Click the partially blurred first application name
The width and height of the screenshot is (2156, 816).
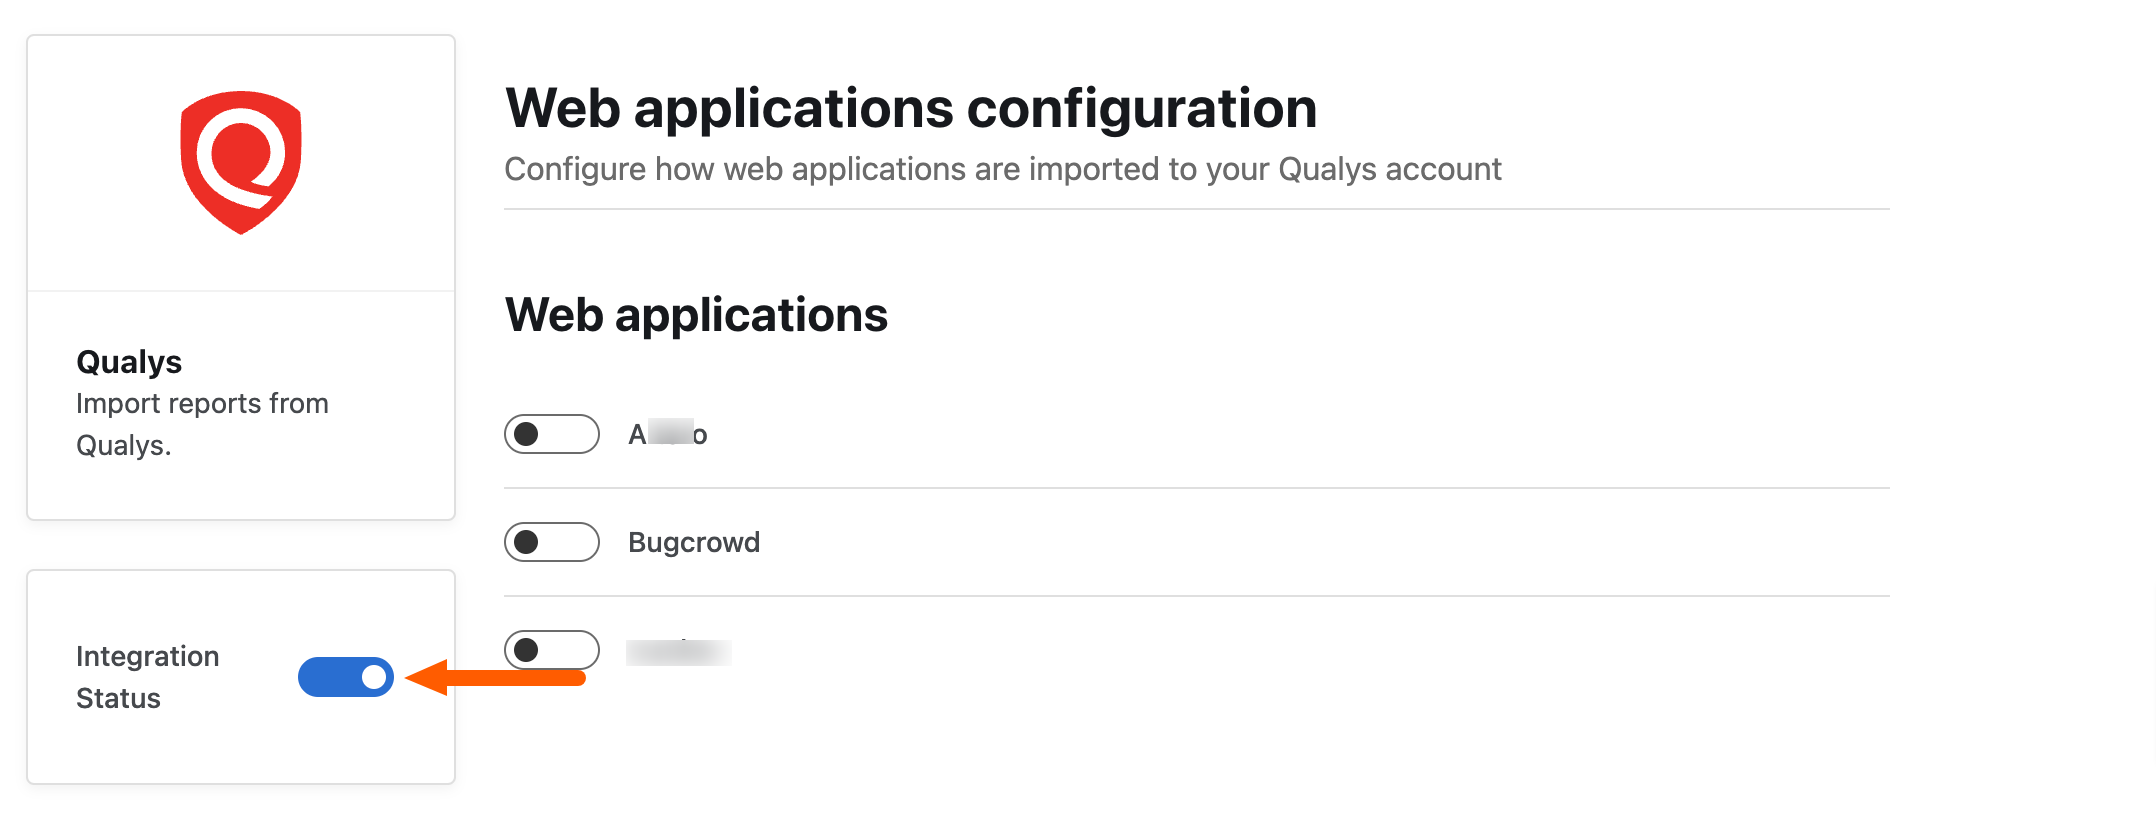[668, 434]
